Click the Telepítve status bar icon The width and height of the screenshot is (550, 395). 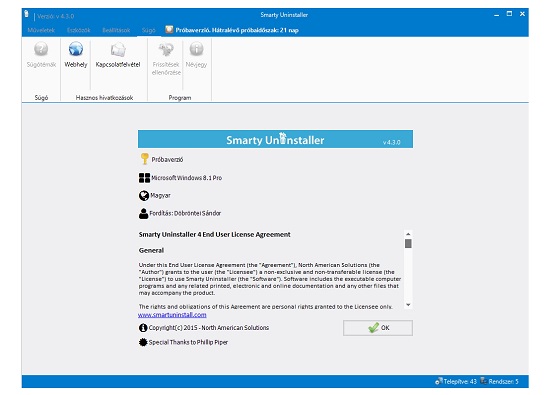(439, 381)
